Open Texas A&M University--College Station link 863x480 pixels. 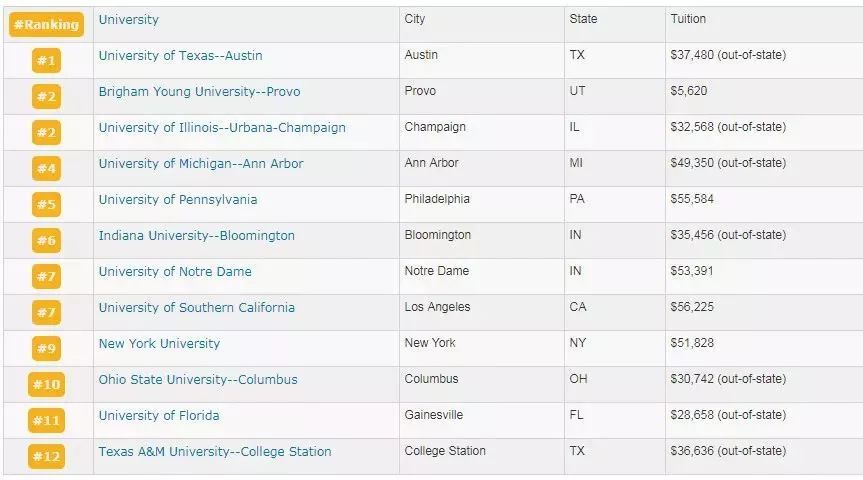[215, 452]
